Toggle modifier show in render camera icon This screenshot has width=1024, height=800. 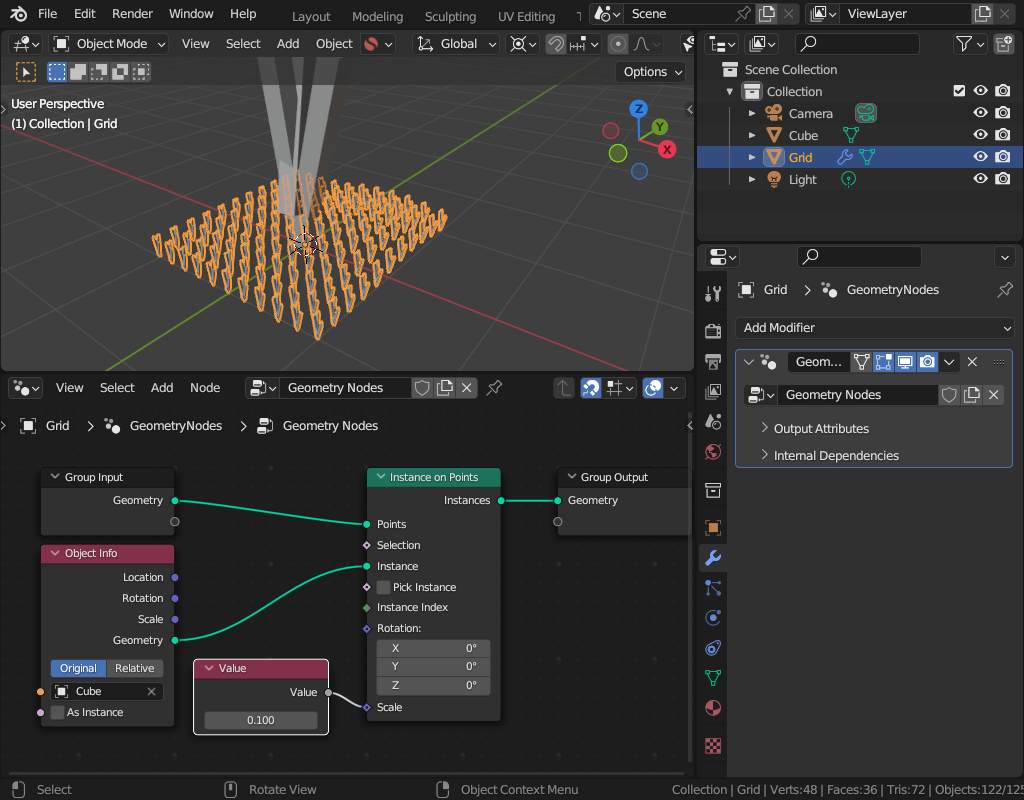point(927,362)
